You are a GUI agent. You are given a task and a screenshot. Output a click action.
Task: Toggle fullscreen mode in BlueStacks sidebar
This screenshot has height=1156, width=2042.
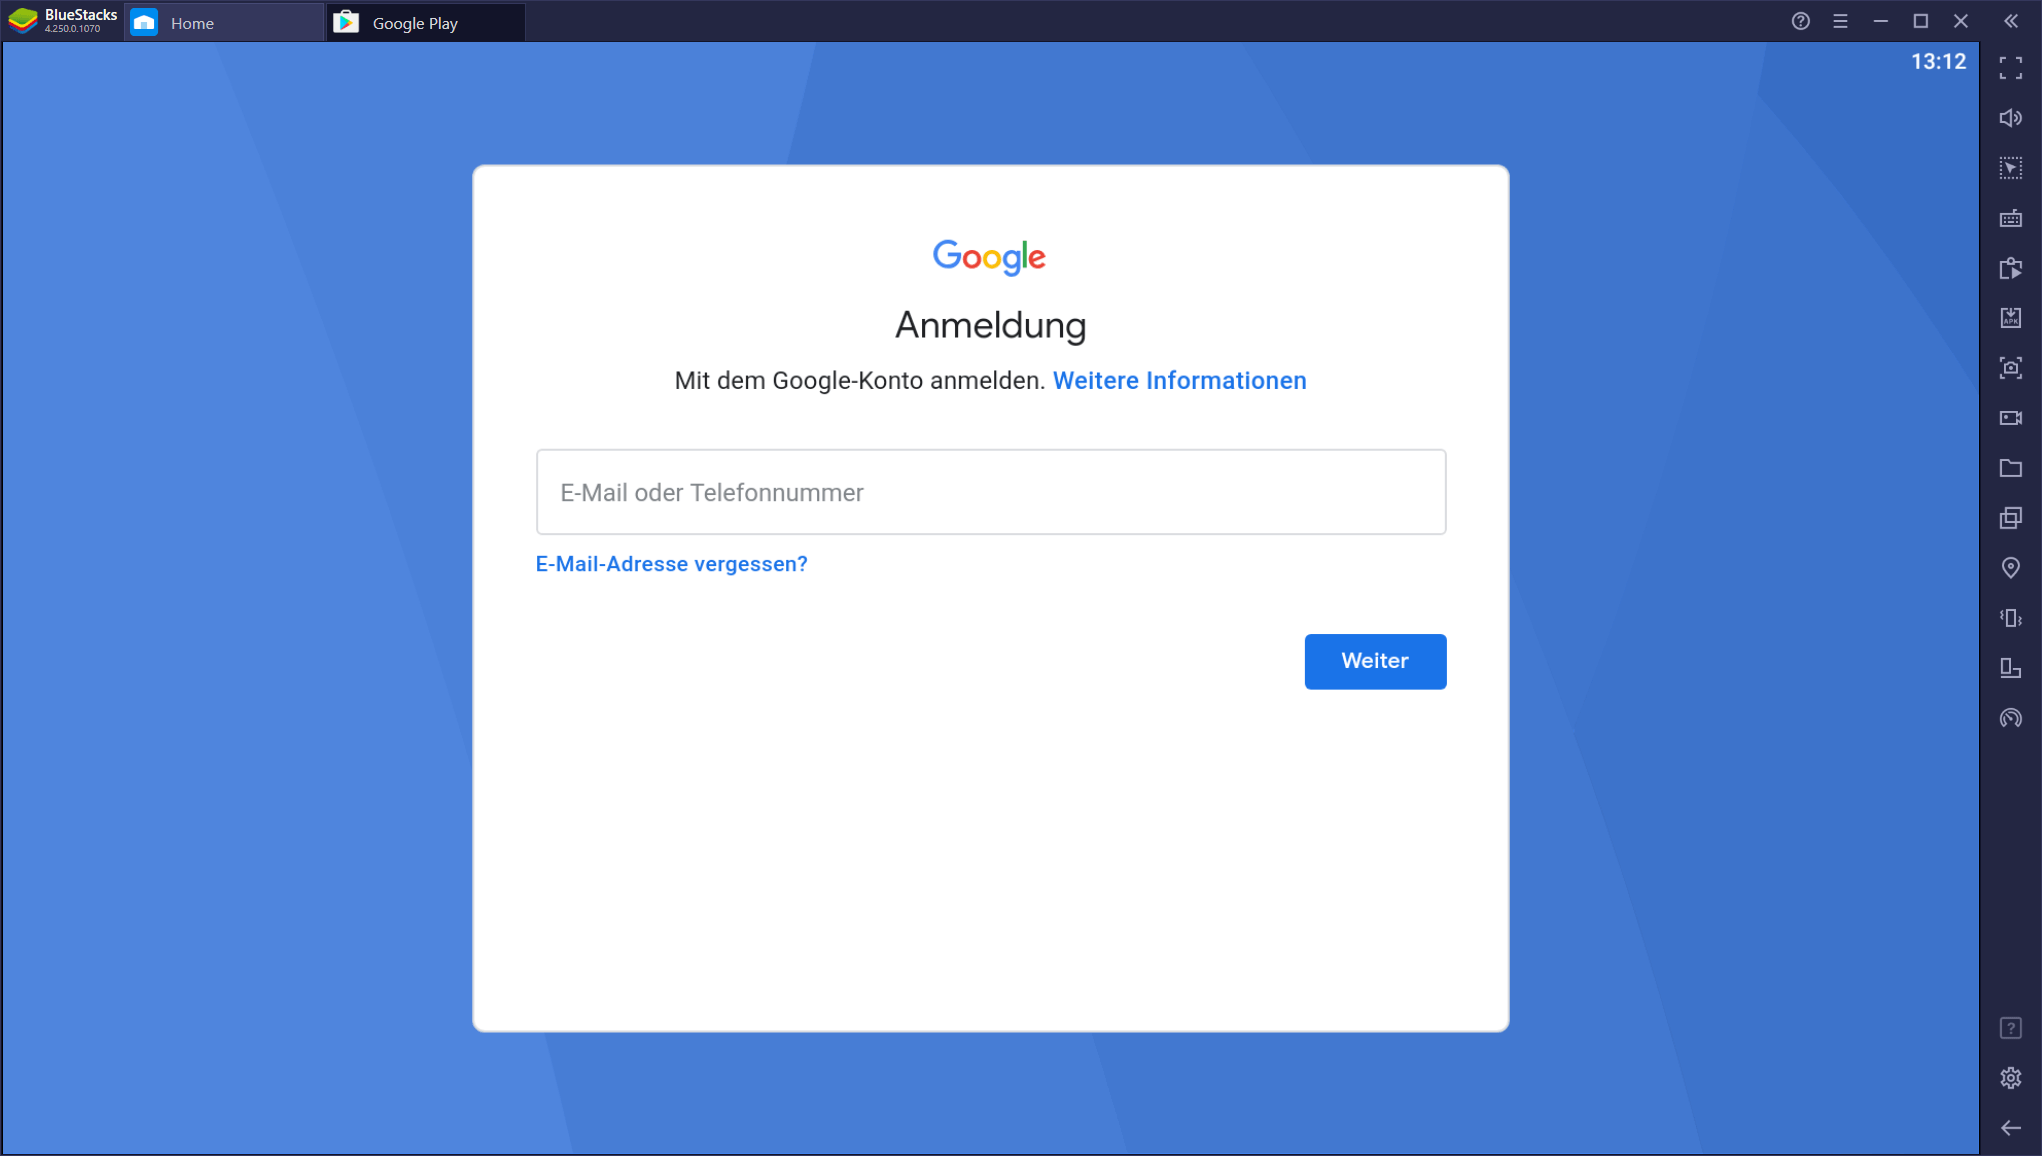(2010, 68)
